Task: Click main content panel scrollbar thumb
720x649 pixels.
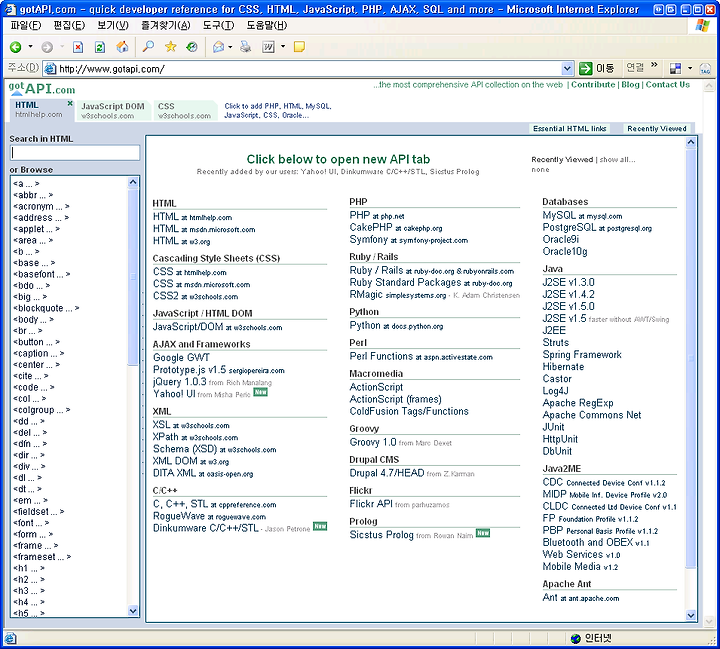Action: click(691, 358)
